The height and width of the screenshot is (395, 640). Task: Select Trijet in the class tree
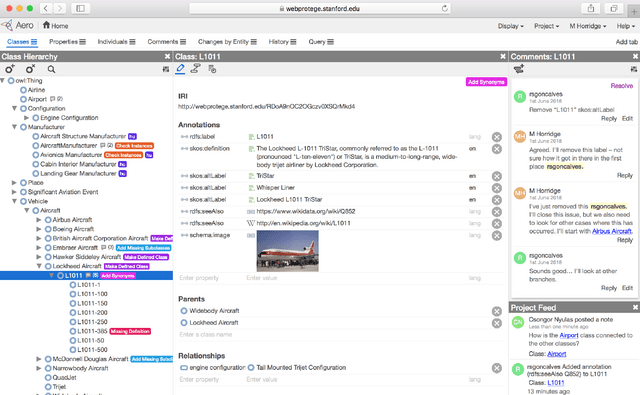tap(59, 387)
